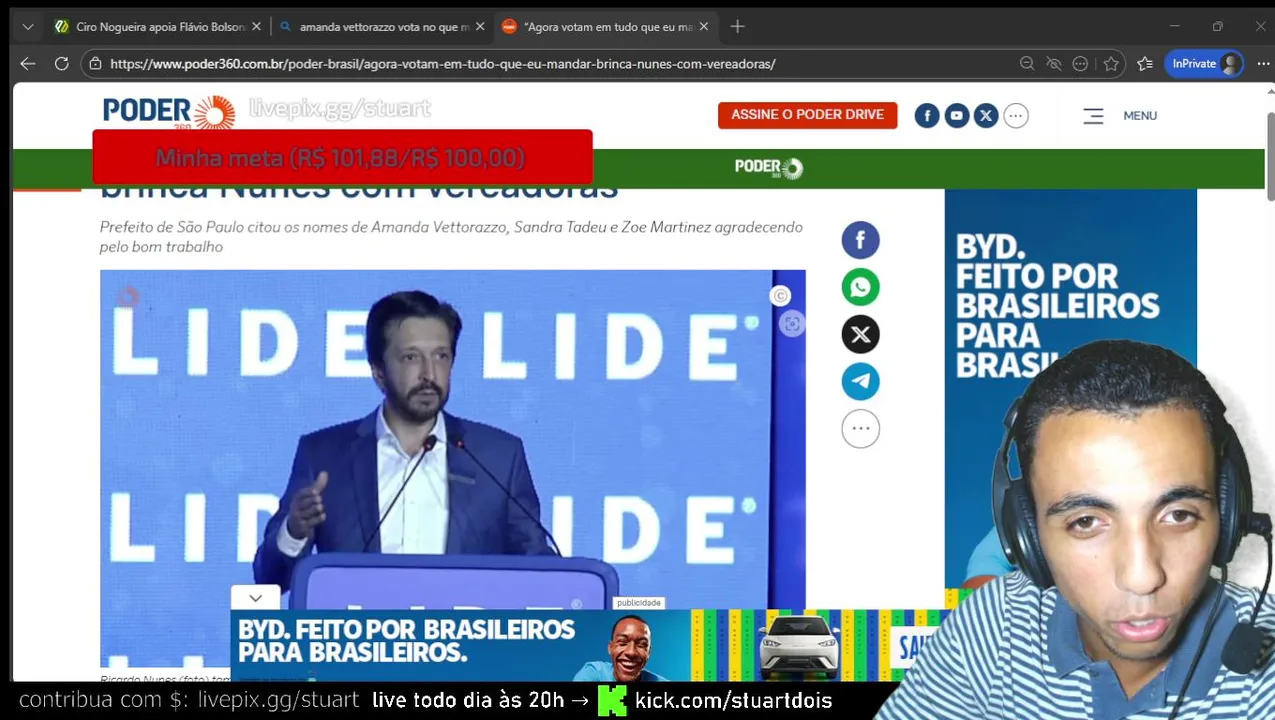Reload the current page
This screenshot has height=720, width=1275.
(x=62, y=63)
